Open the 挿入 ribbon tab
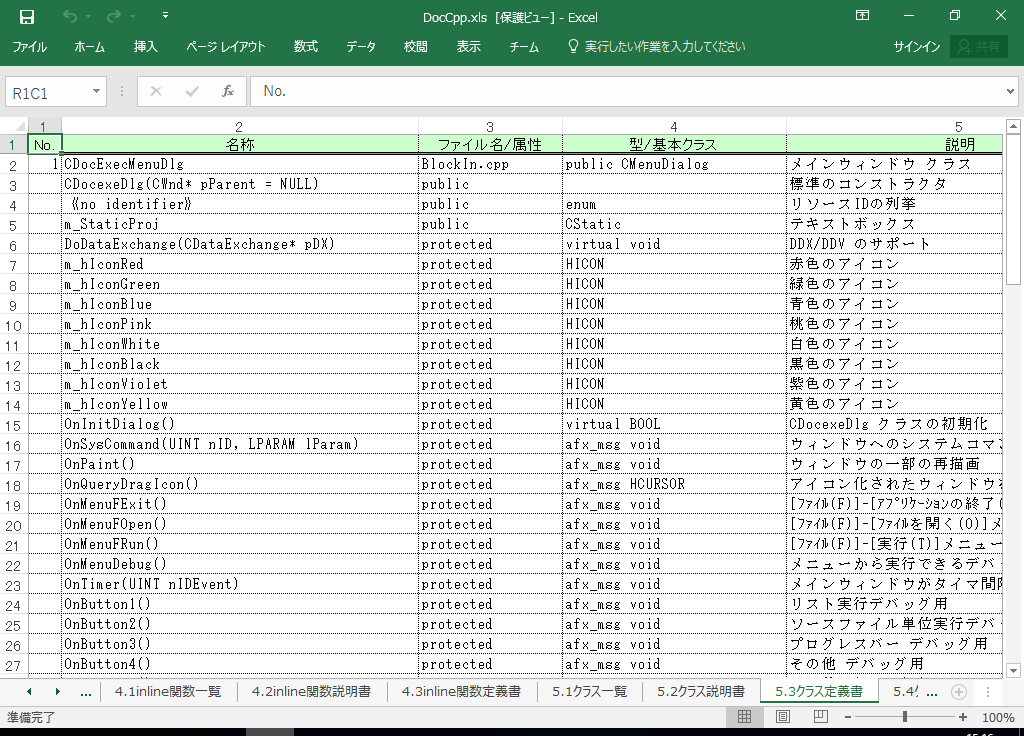Image resolution: width=1024 pixels, height=736 pixels. coord(146,47)
